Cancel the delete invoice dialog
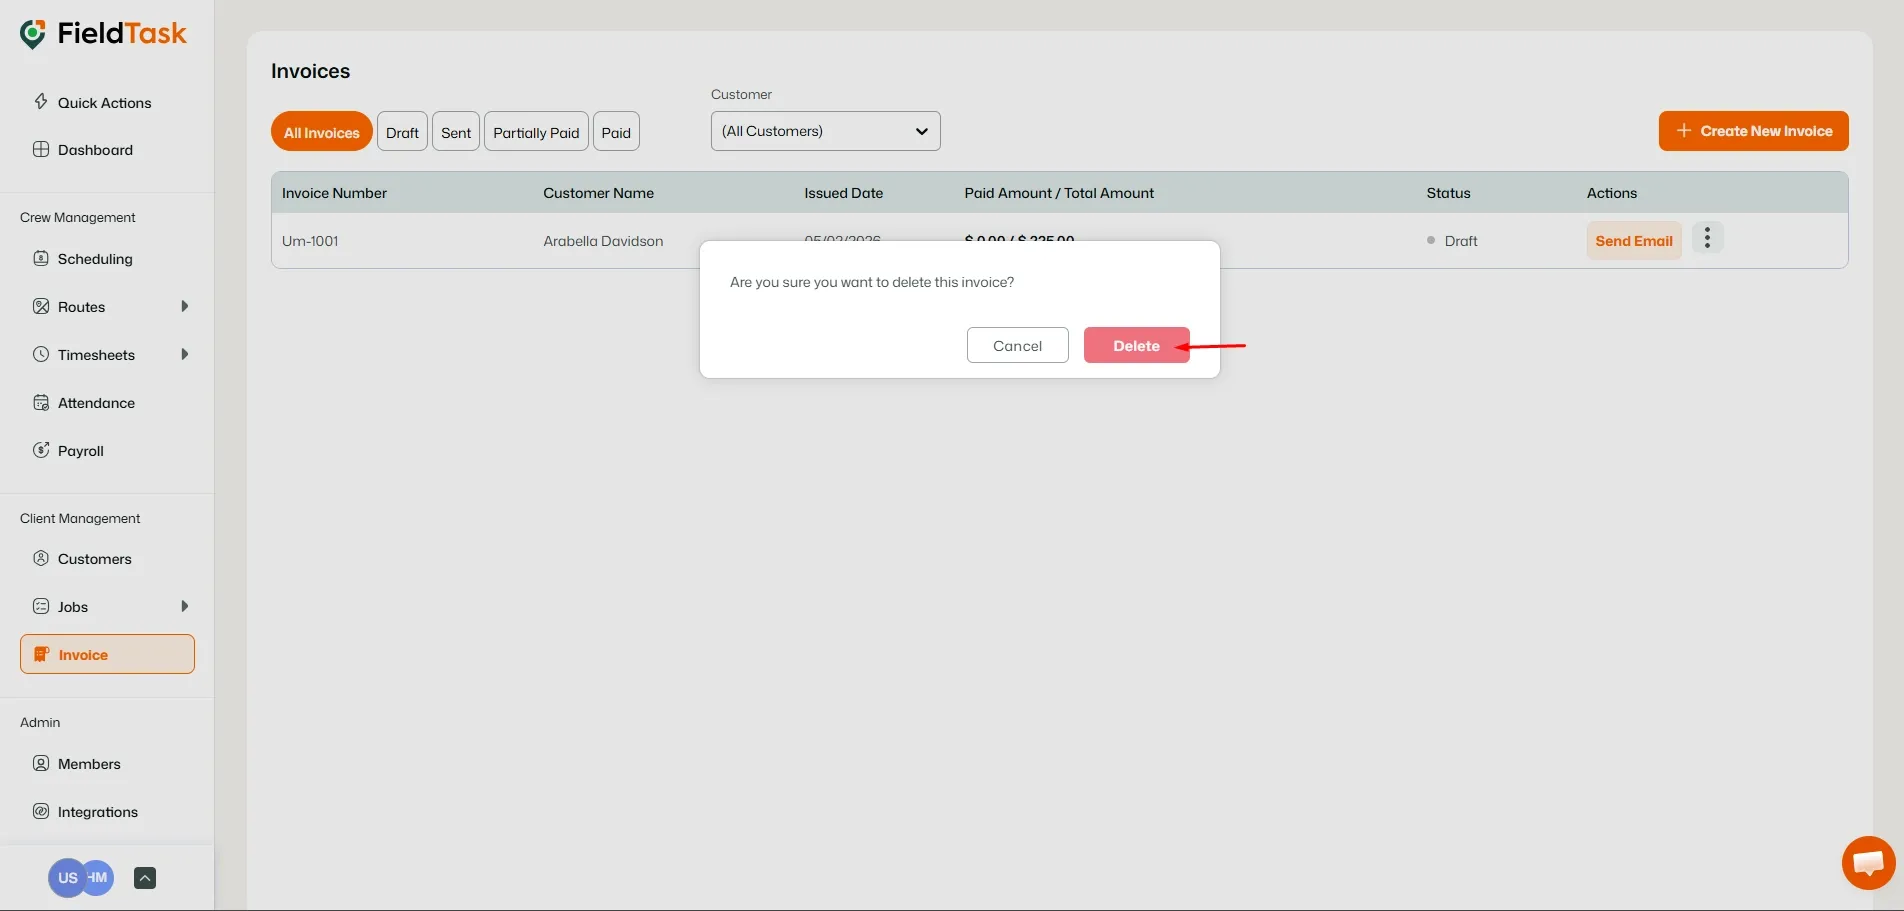The image size is (1904, 911). point(1017,344)
